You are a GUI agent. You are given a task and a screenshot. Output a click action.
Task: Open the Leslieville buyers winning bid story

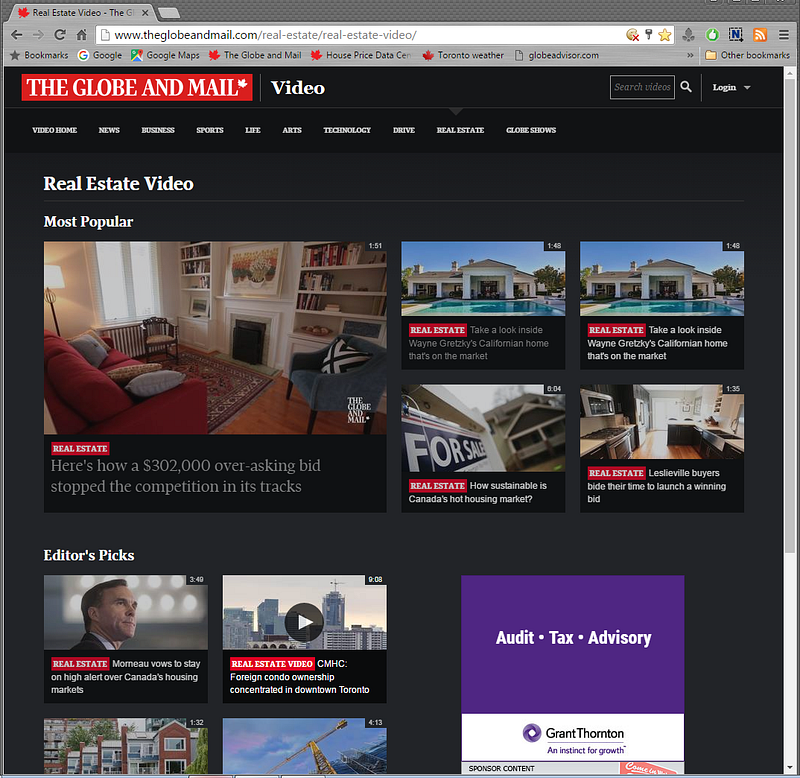click(657, 486)
